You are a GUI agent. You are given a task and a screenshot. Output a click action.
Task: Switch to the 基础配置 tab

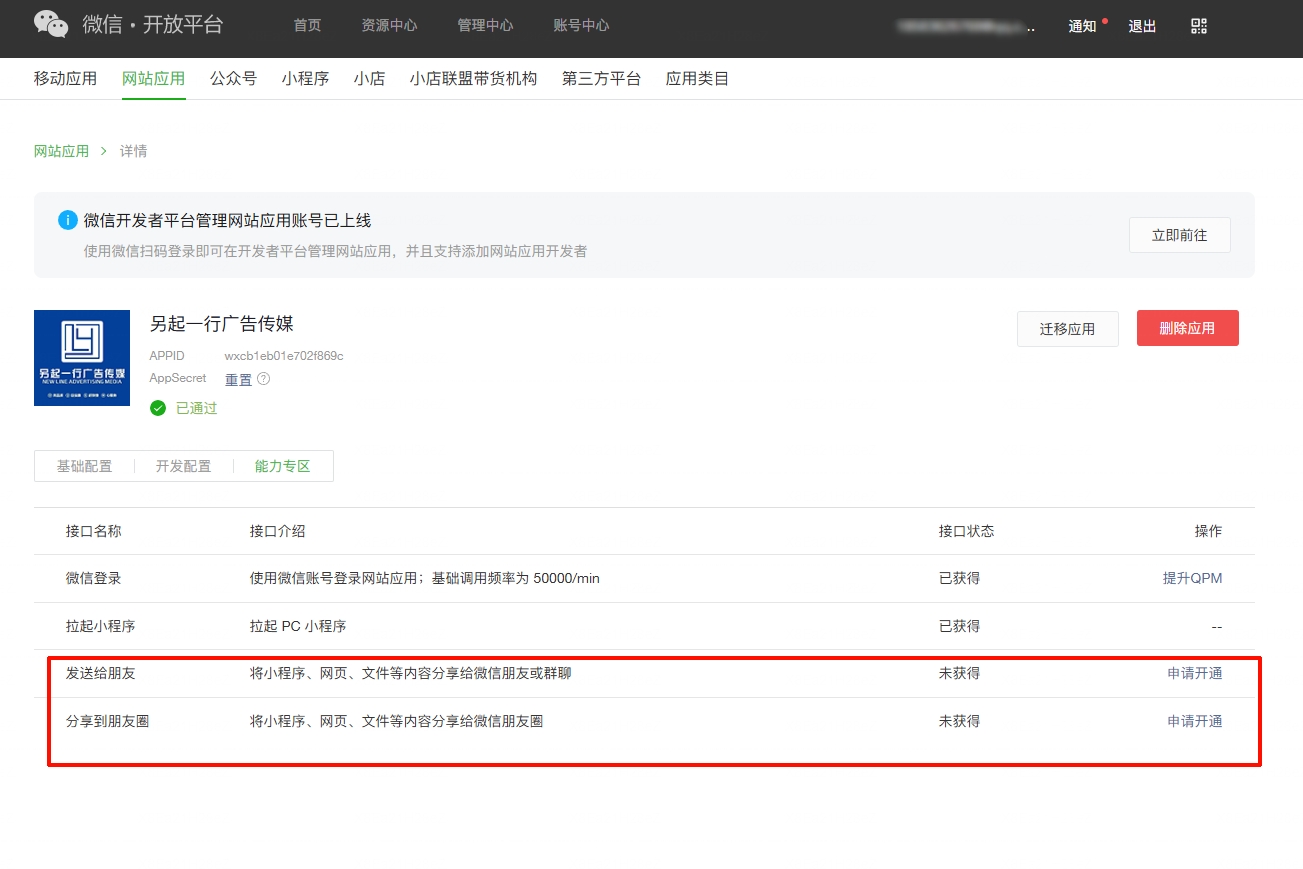84,465
